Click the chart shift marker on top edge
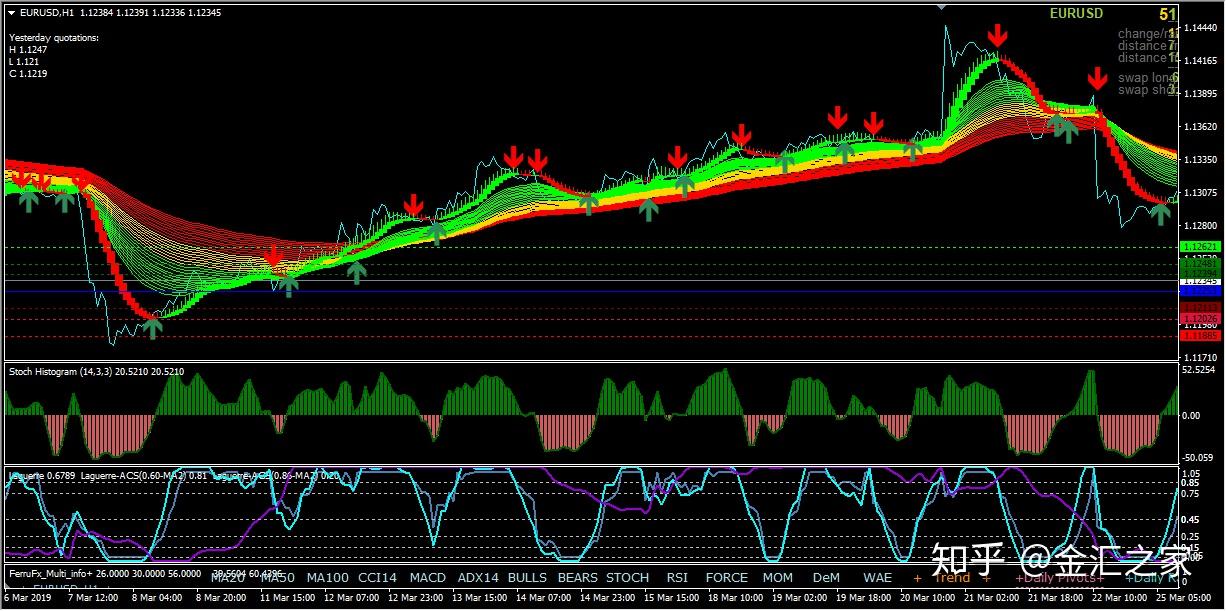Screen dimensions: 1226x611 (x=941, y=6)
